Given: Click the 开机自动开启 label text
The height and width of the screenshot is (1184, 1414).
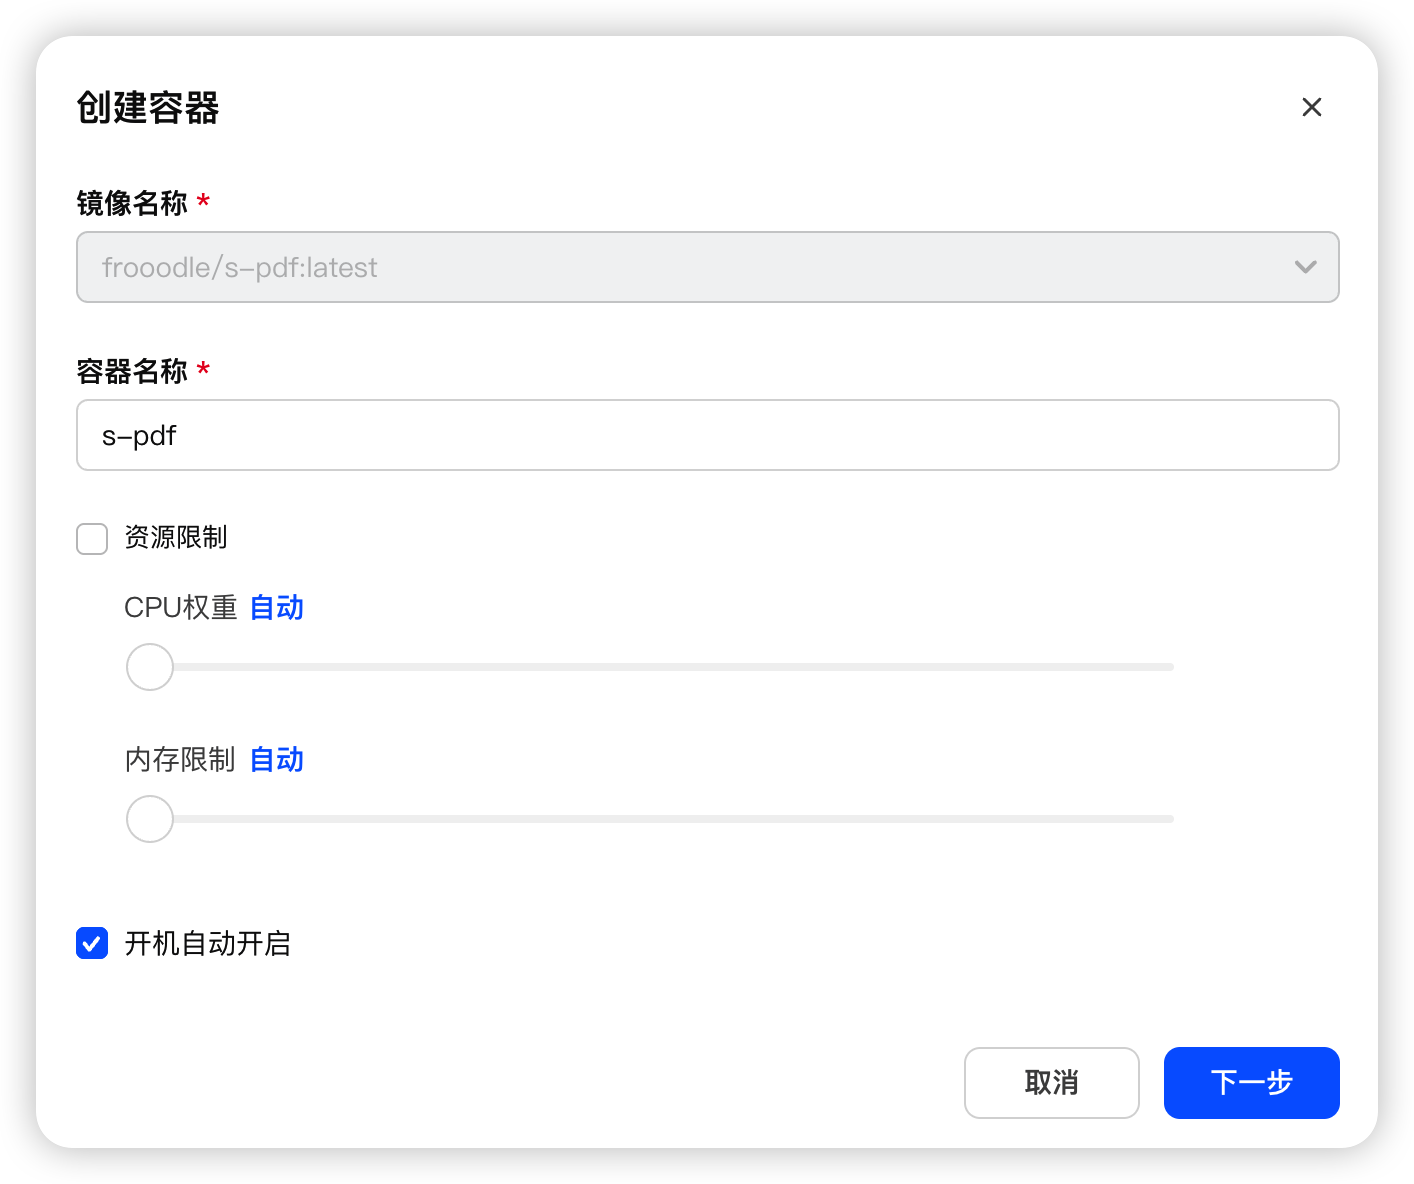Looking at the screenshot, I should click(207, 943).
